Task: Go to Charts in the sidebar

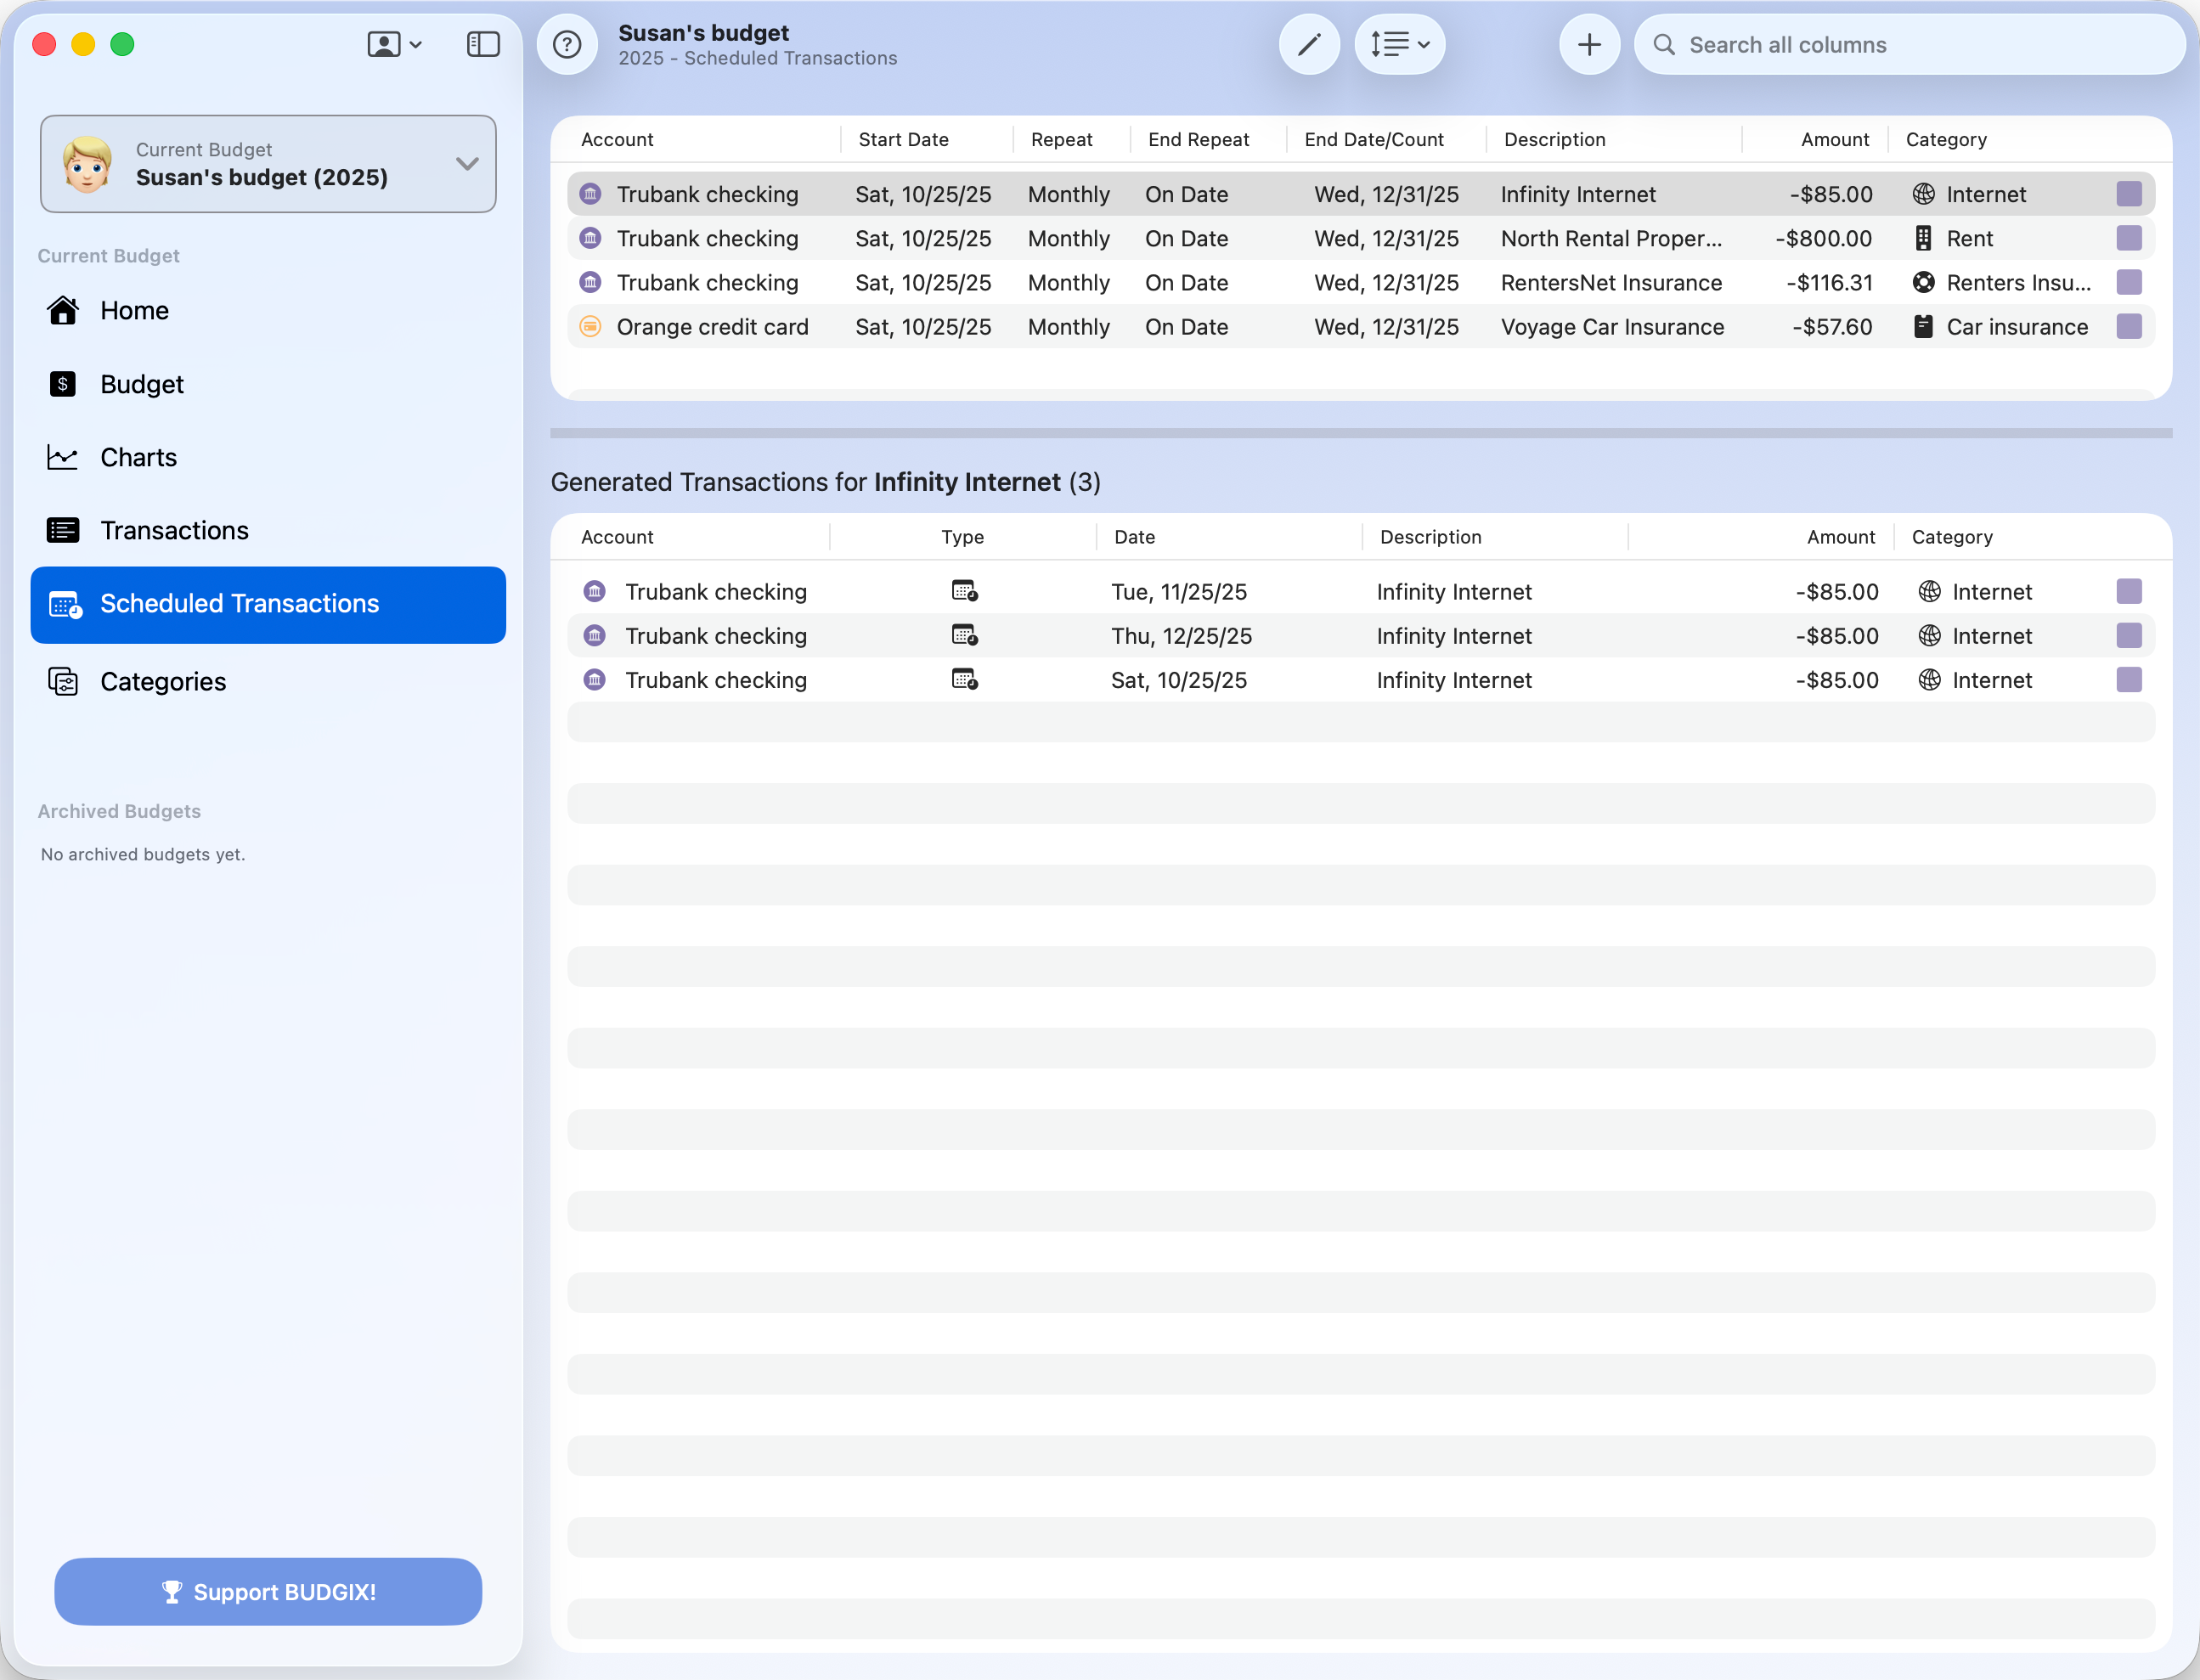Action: click(138, 458)
